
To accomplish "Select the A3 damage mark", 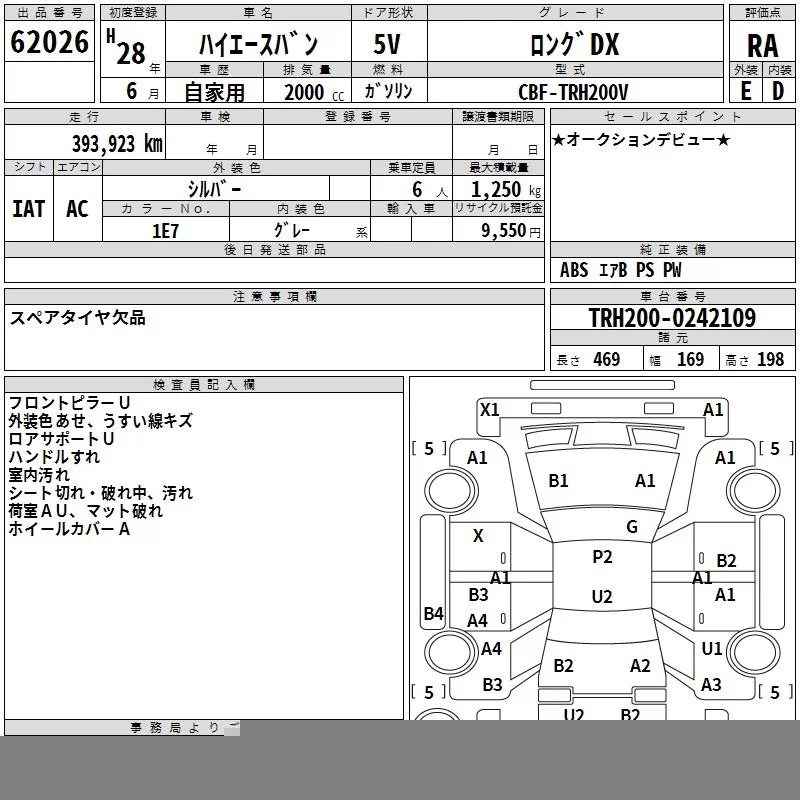I will pyautogui.click(x=711, y=684).
